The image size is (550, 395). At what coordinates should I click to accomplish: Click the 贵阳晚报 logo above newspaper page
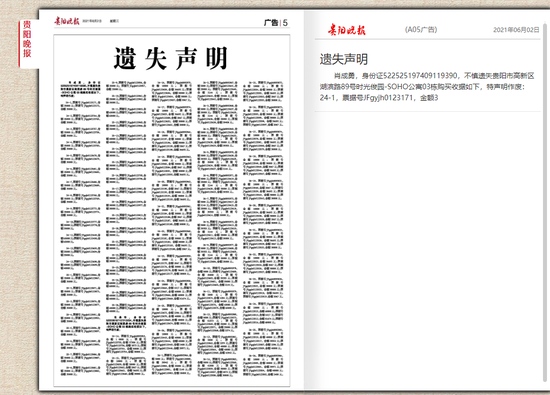[x=67, y=21]
